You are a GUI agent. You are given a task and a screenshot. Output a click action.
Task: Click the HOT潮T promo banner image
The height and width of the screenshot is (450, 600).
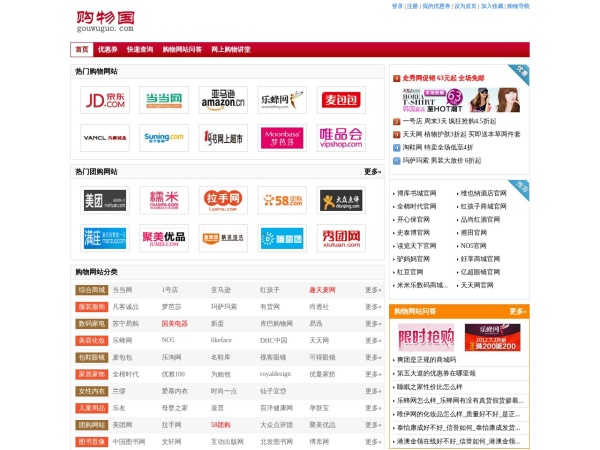[461, 100]
